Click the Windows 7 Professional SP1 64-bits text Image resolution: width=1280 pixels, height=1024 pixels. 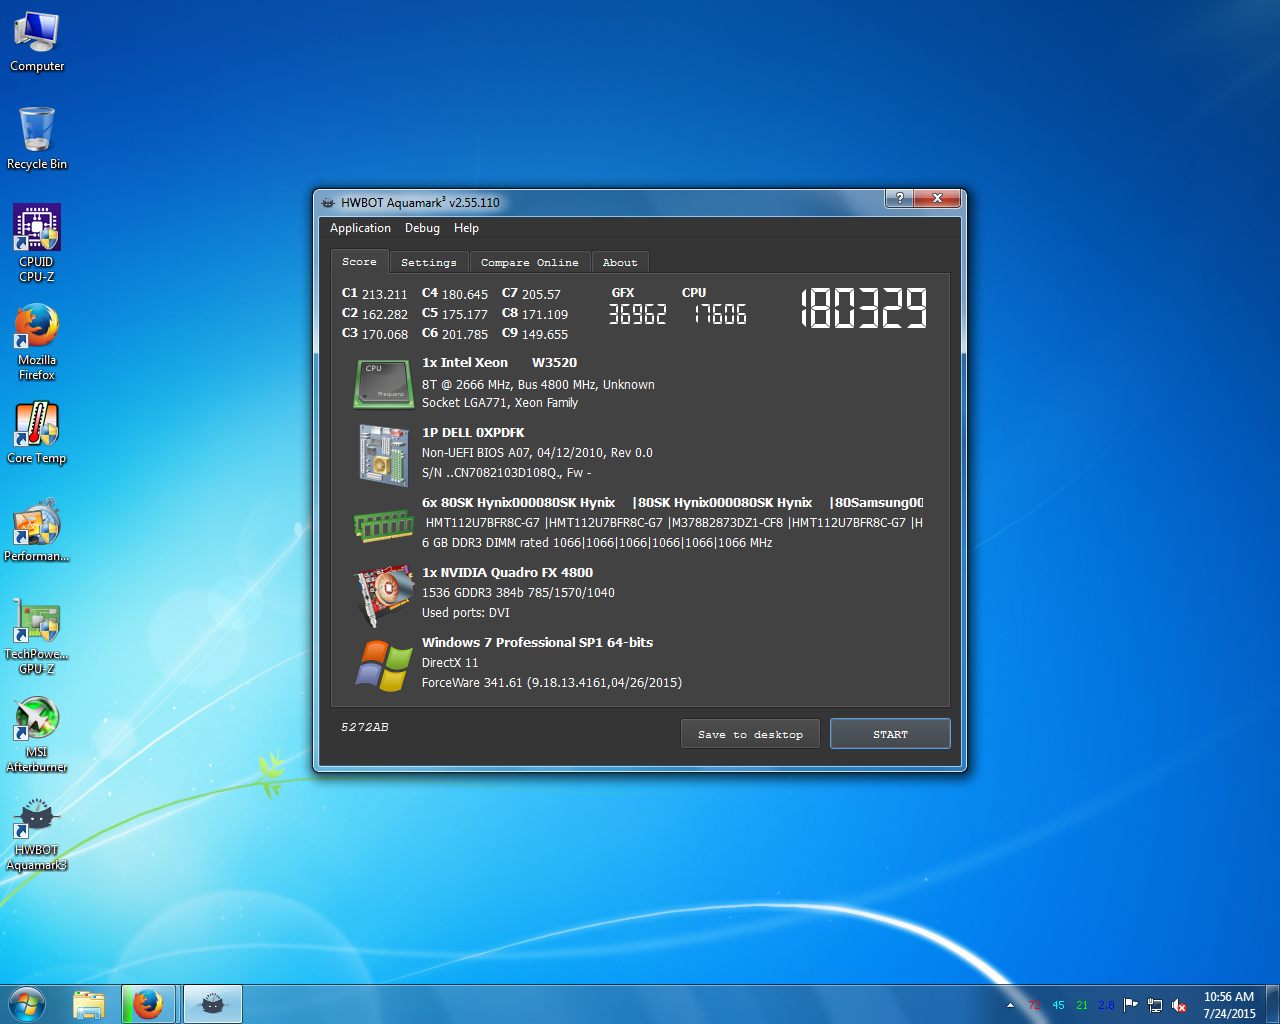(537, 643)
